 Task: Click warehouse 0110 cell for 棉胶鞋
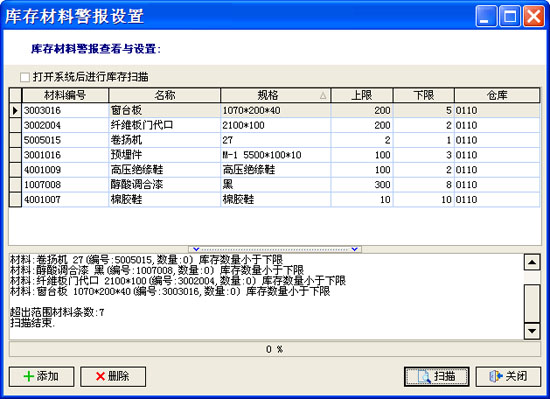497,200
